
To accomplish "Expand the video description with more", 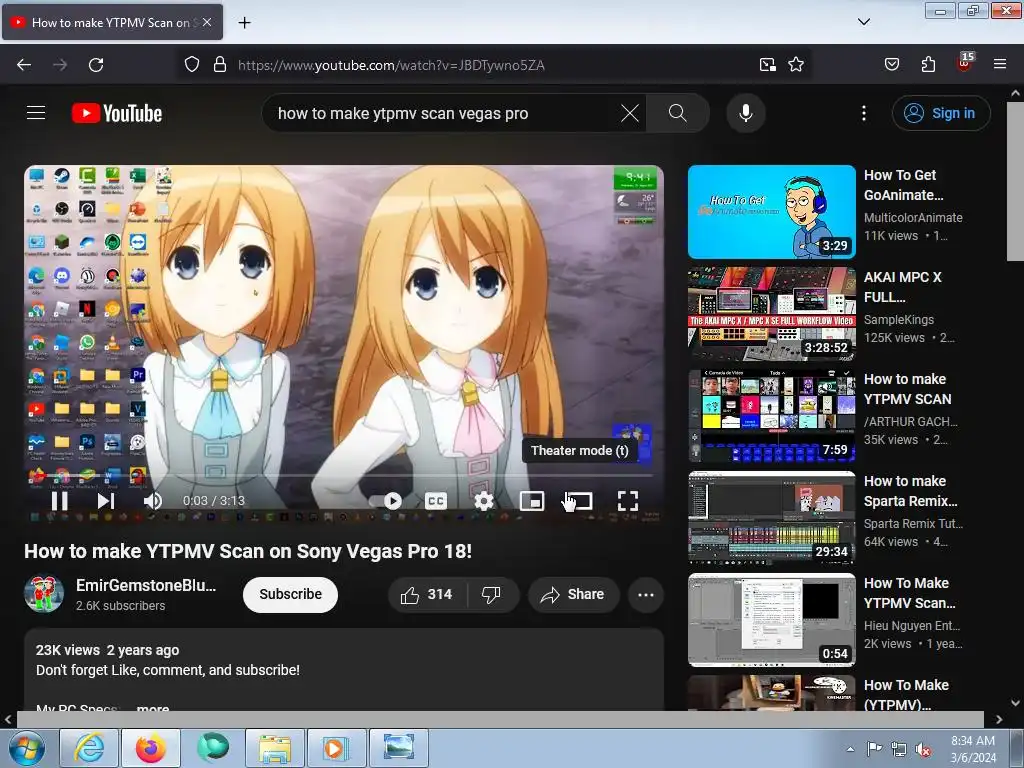I will [x=153, y=708].
